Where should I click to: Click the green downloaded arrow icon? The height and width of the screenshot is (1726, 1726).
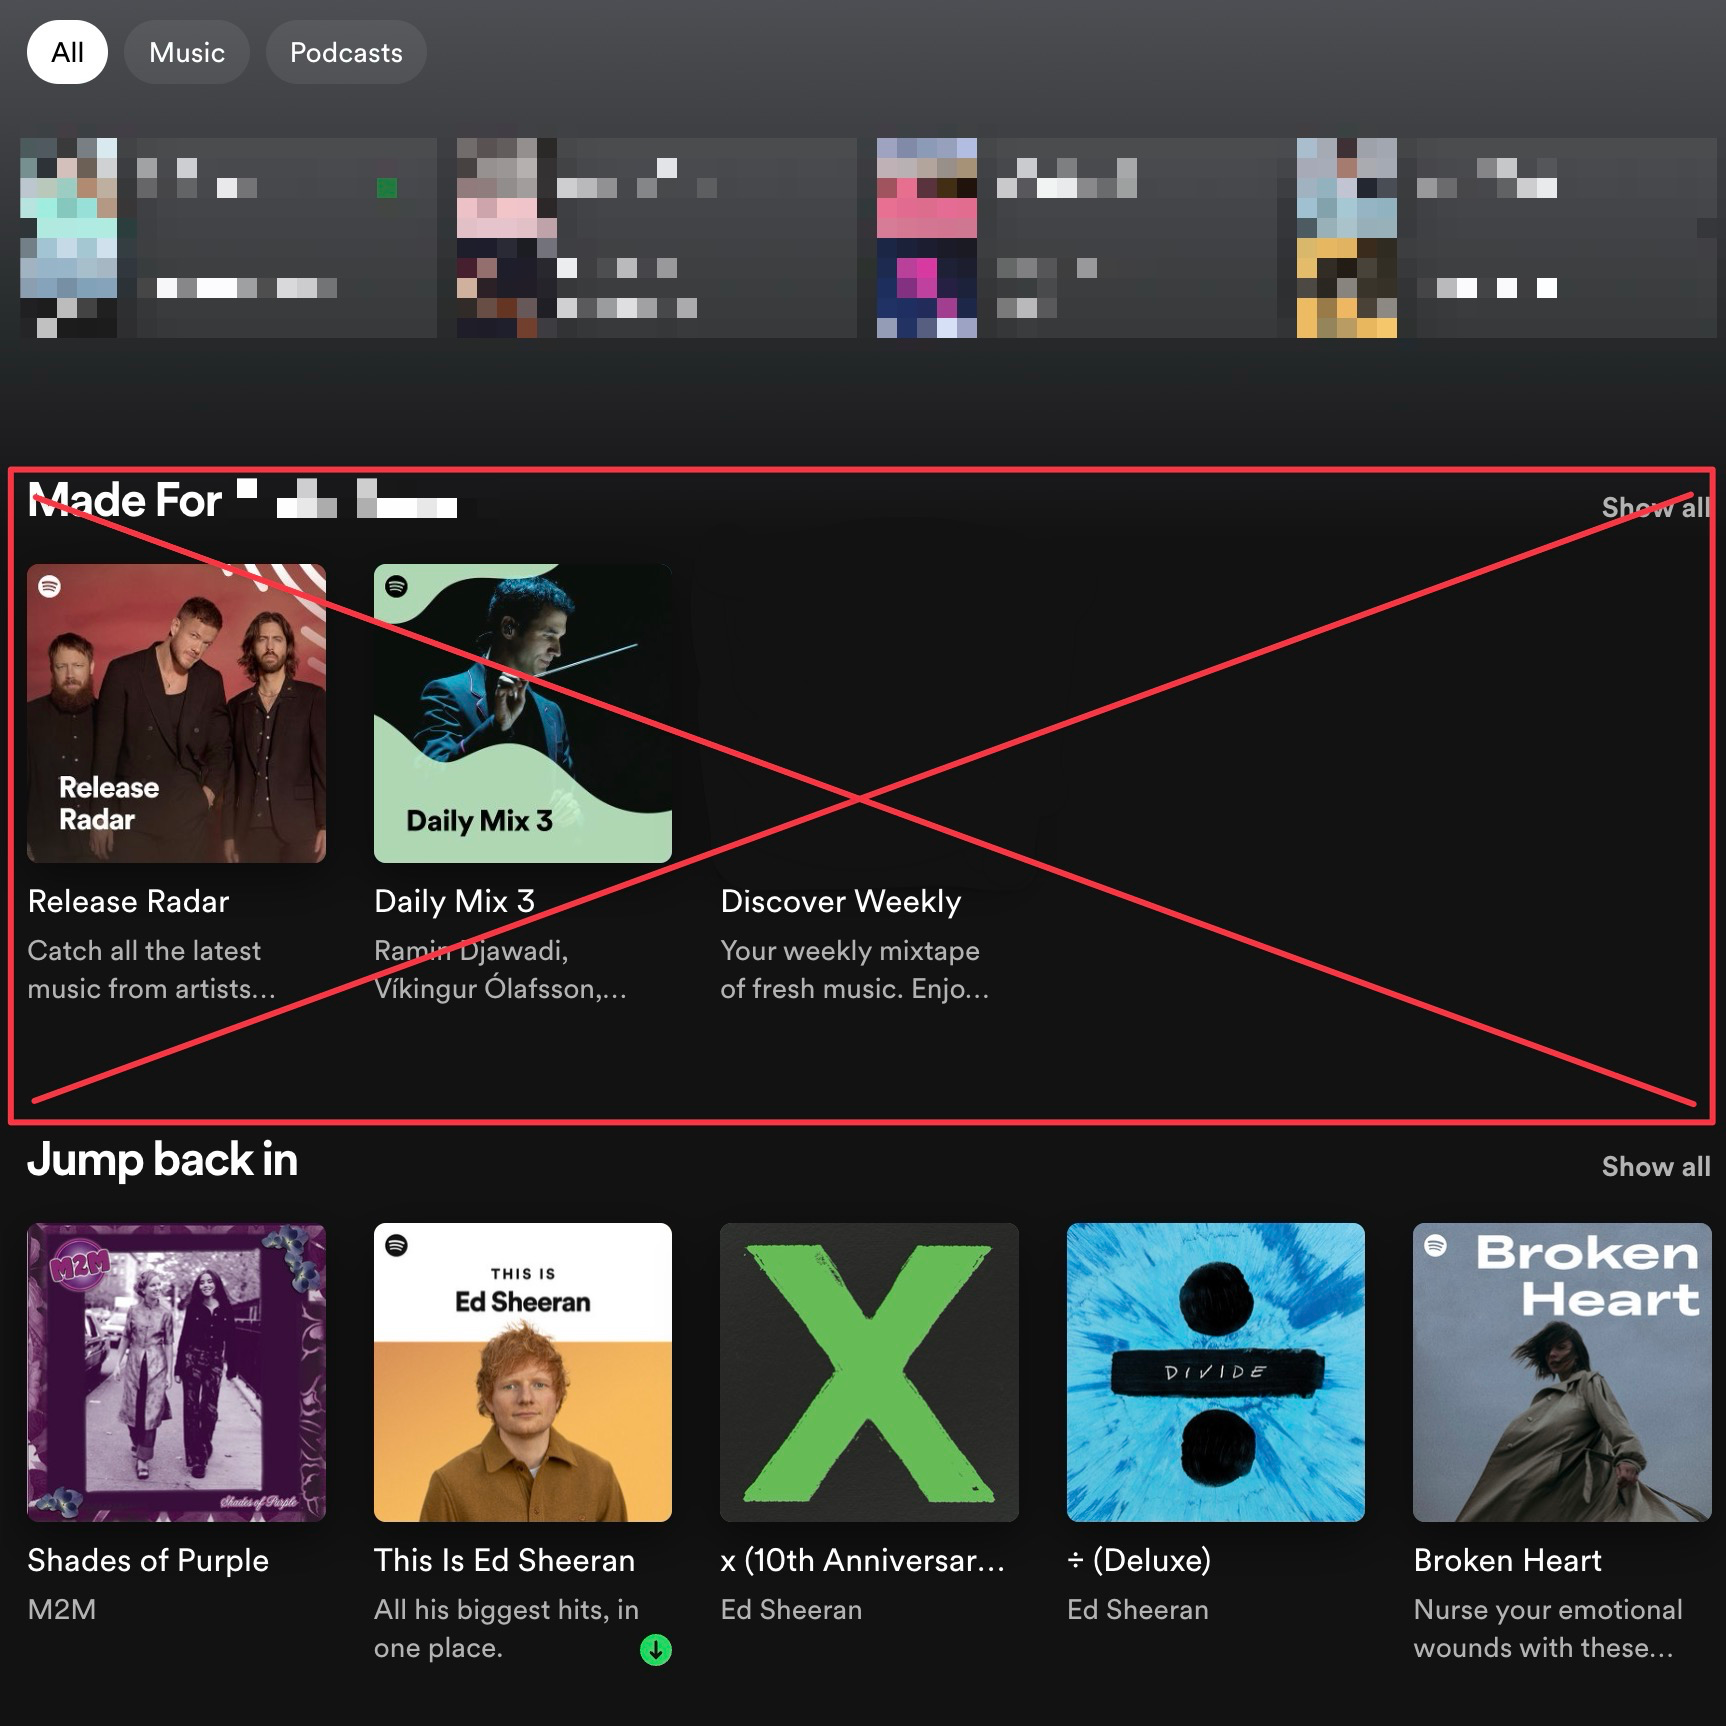tap(656, 1650)
